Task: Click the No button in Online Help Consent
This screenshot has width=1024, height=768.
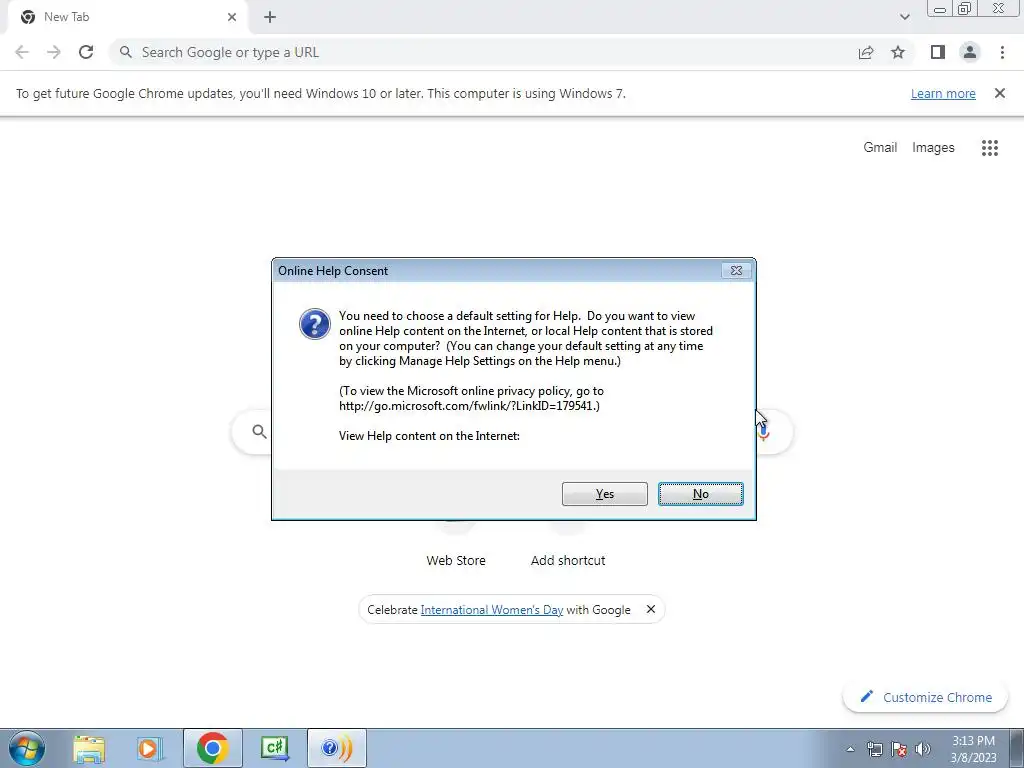Action: tap(700, 494)
